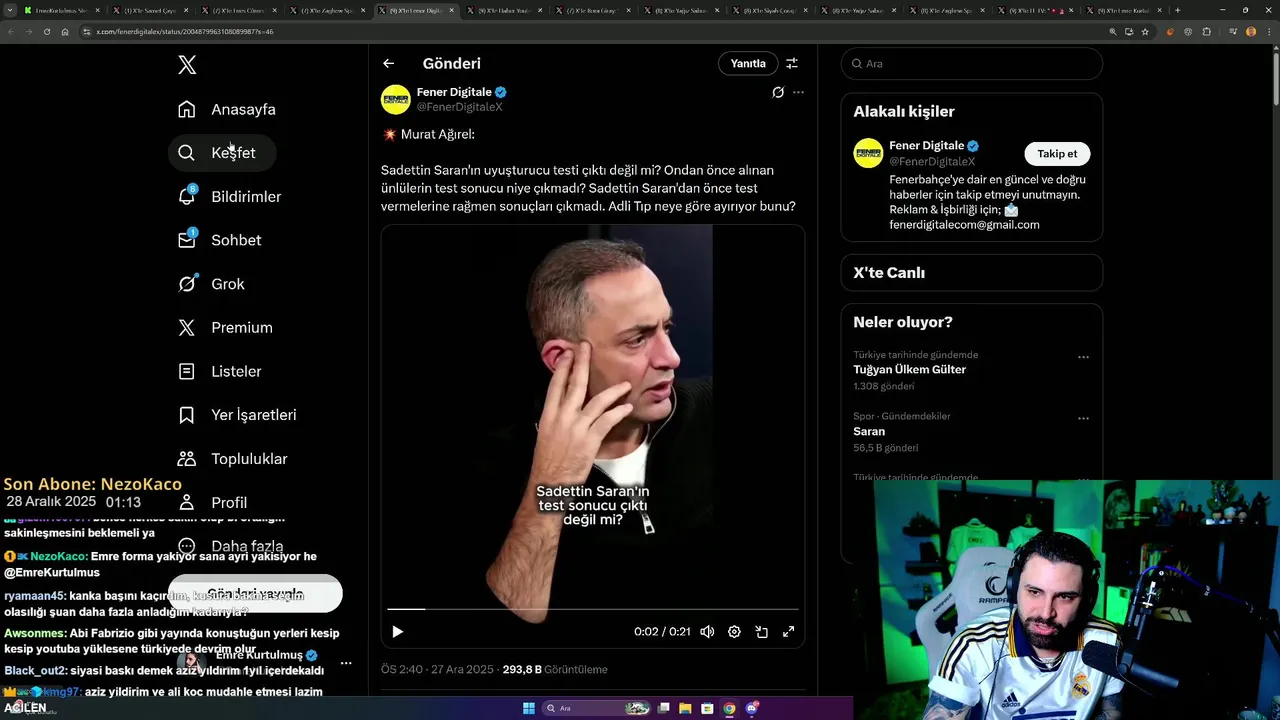This screenshot has height=720, width=1280.
Task: Open the Tuğyan Ülkem Gülter trend
Action: tap(909, 369)
